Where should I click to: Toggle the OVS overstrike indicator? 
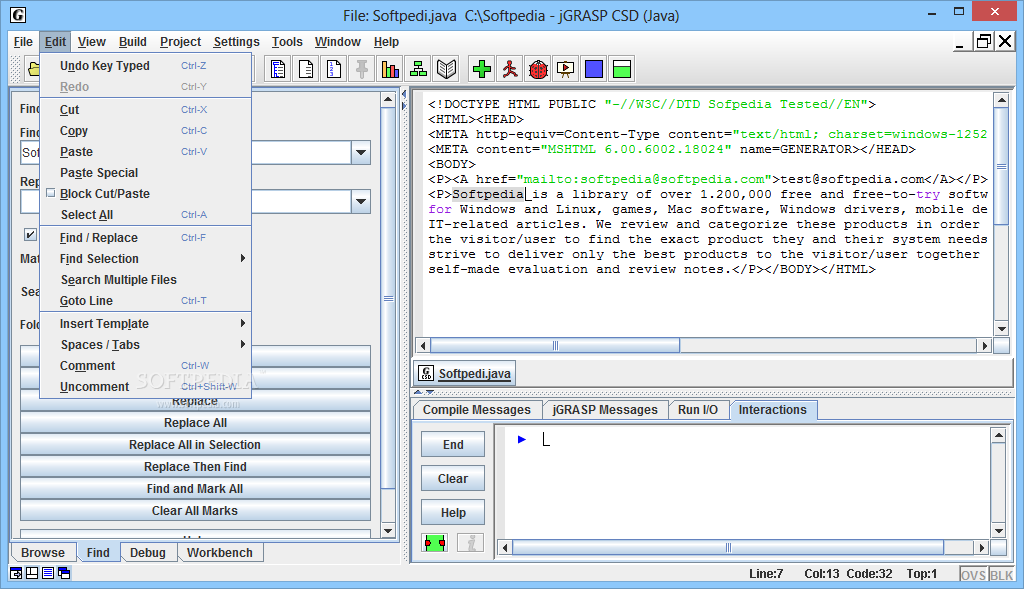[x=973, y=575]
